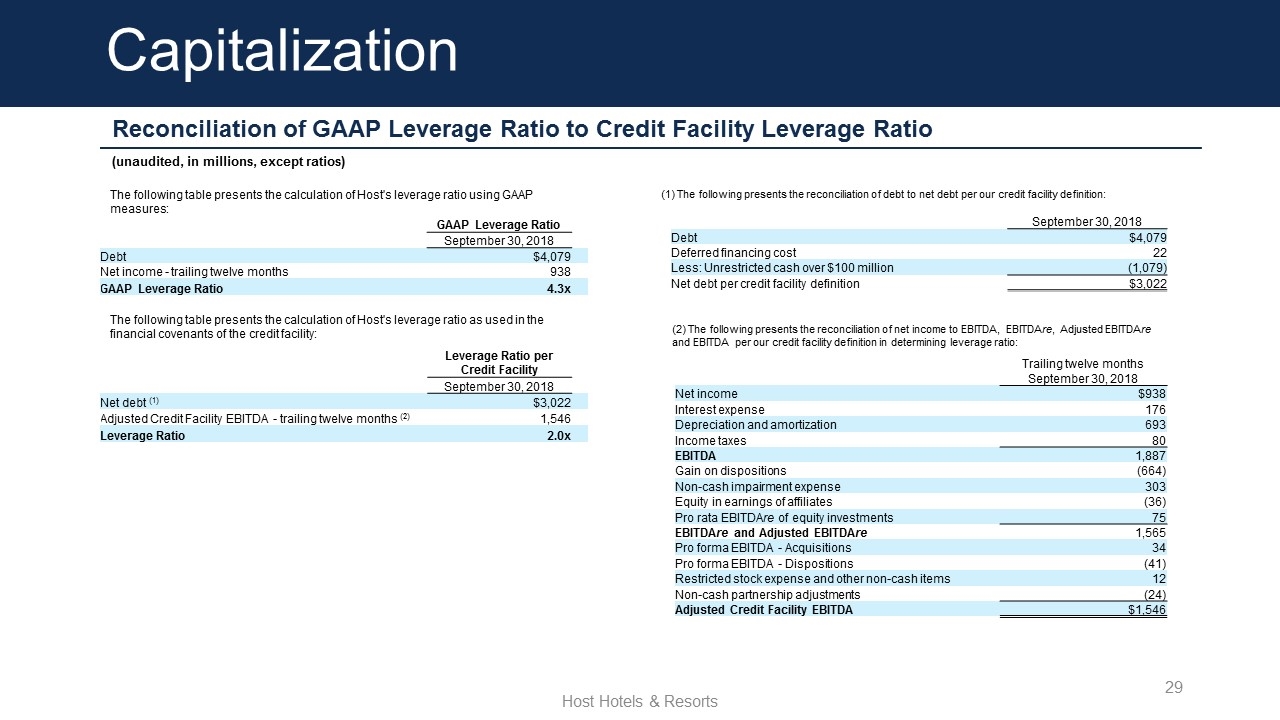
Task: Select the Leverage Ratio per Credit Facility header
Action: [498, 363]
